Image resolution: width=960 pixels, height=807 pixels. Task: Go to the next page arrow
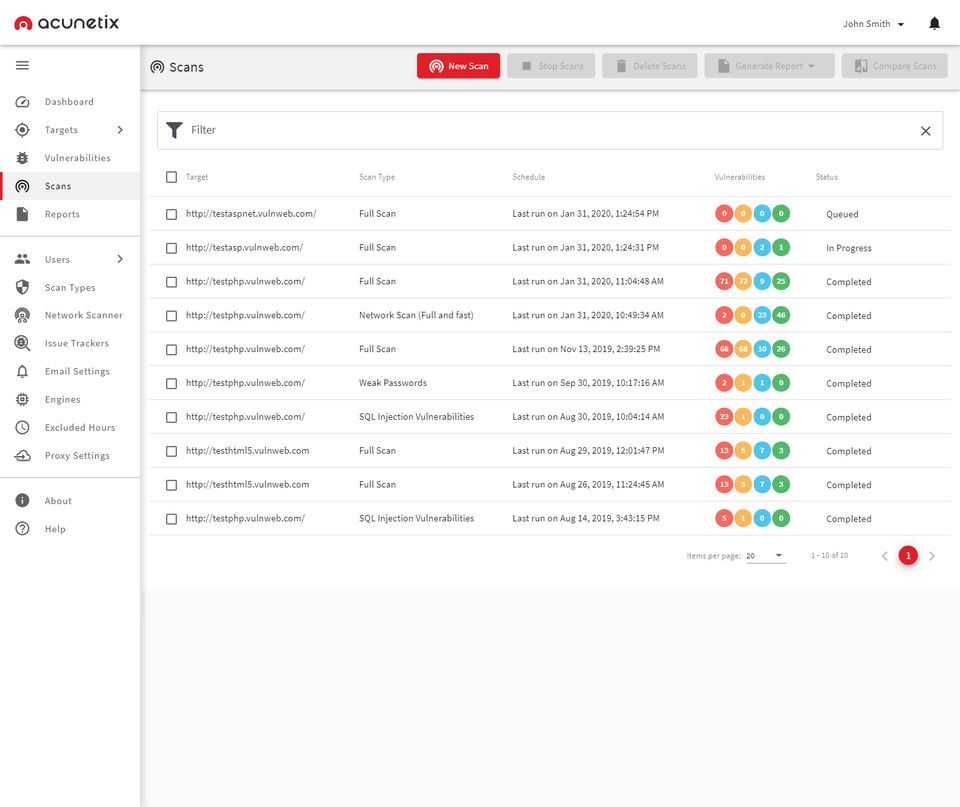coord(932,556)
